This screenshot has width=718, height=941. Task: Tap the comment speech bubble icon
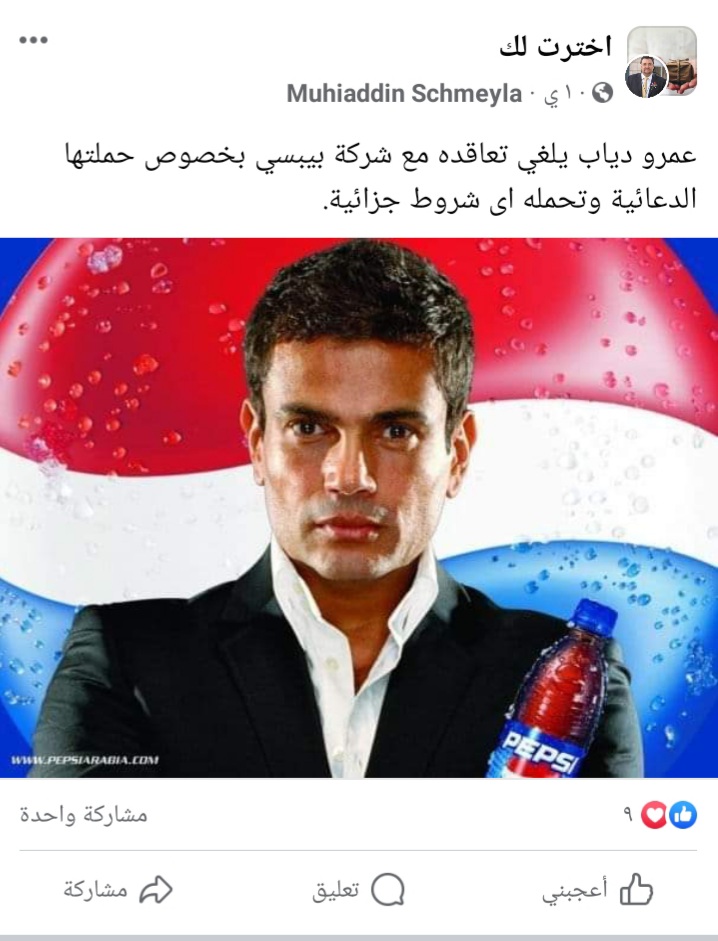point(388,889)
